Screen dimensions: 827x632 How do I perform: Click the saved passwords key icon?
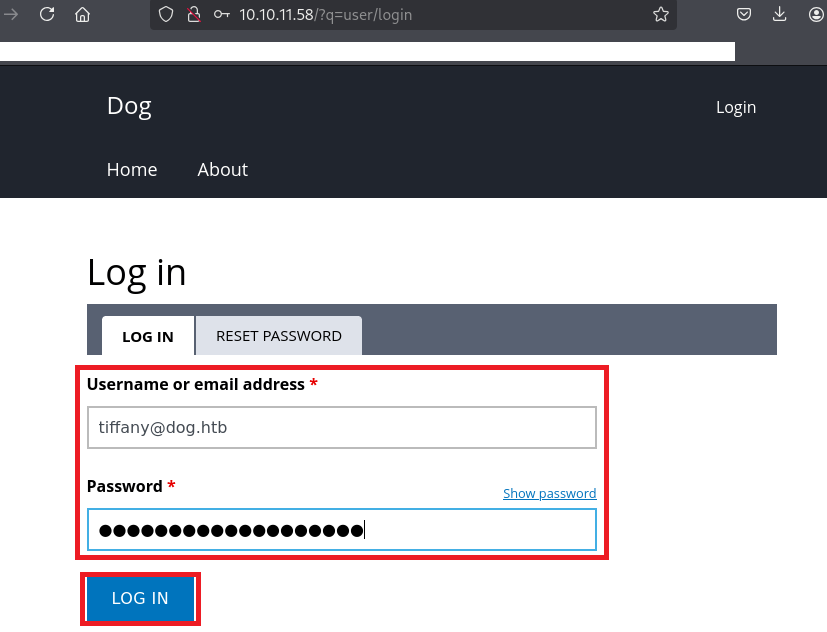click(221, 15)
